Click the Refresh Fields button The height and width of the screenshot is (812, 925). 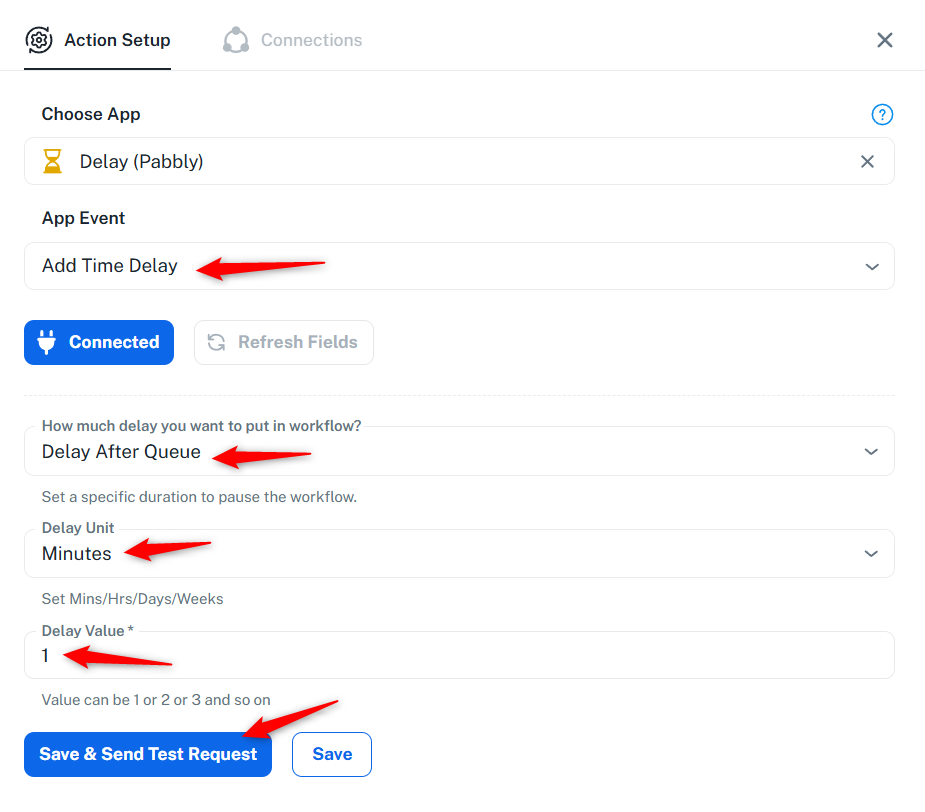click(284, 342)
